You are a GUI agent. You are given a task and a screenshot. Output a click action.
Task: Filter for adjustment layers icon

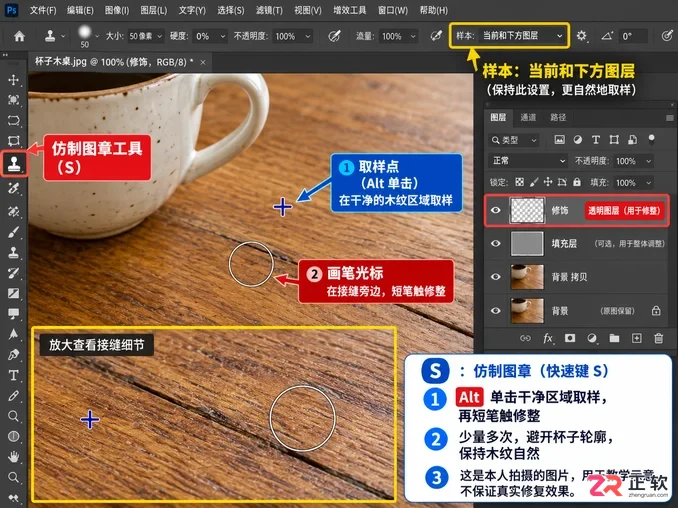coord(578,140)
